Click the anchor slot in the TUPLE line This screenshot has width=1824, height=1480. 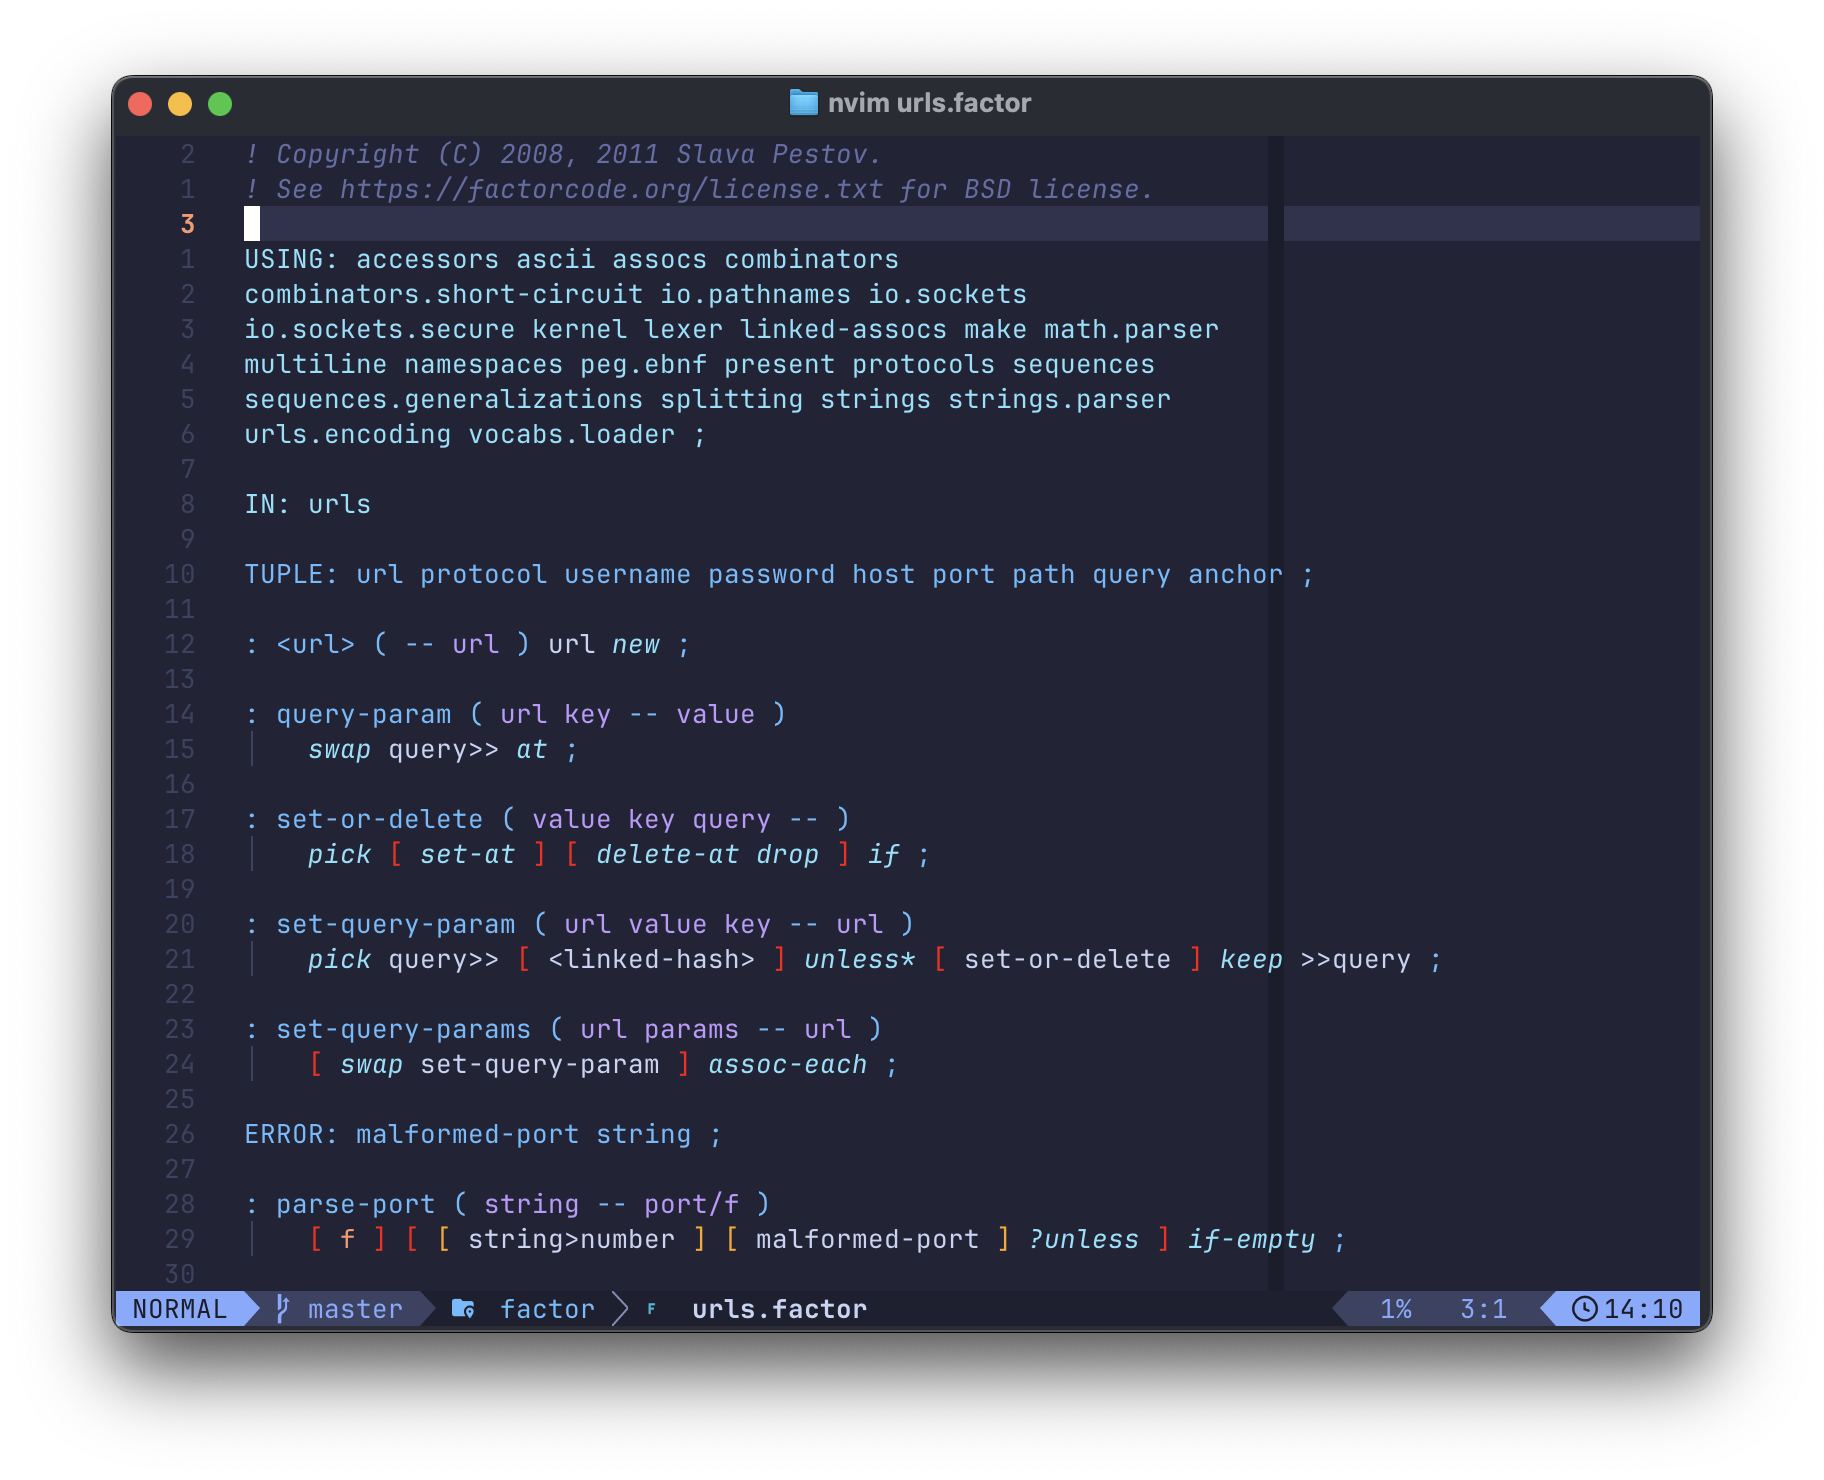coord(1235,574)
